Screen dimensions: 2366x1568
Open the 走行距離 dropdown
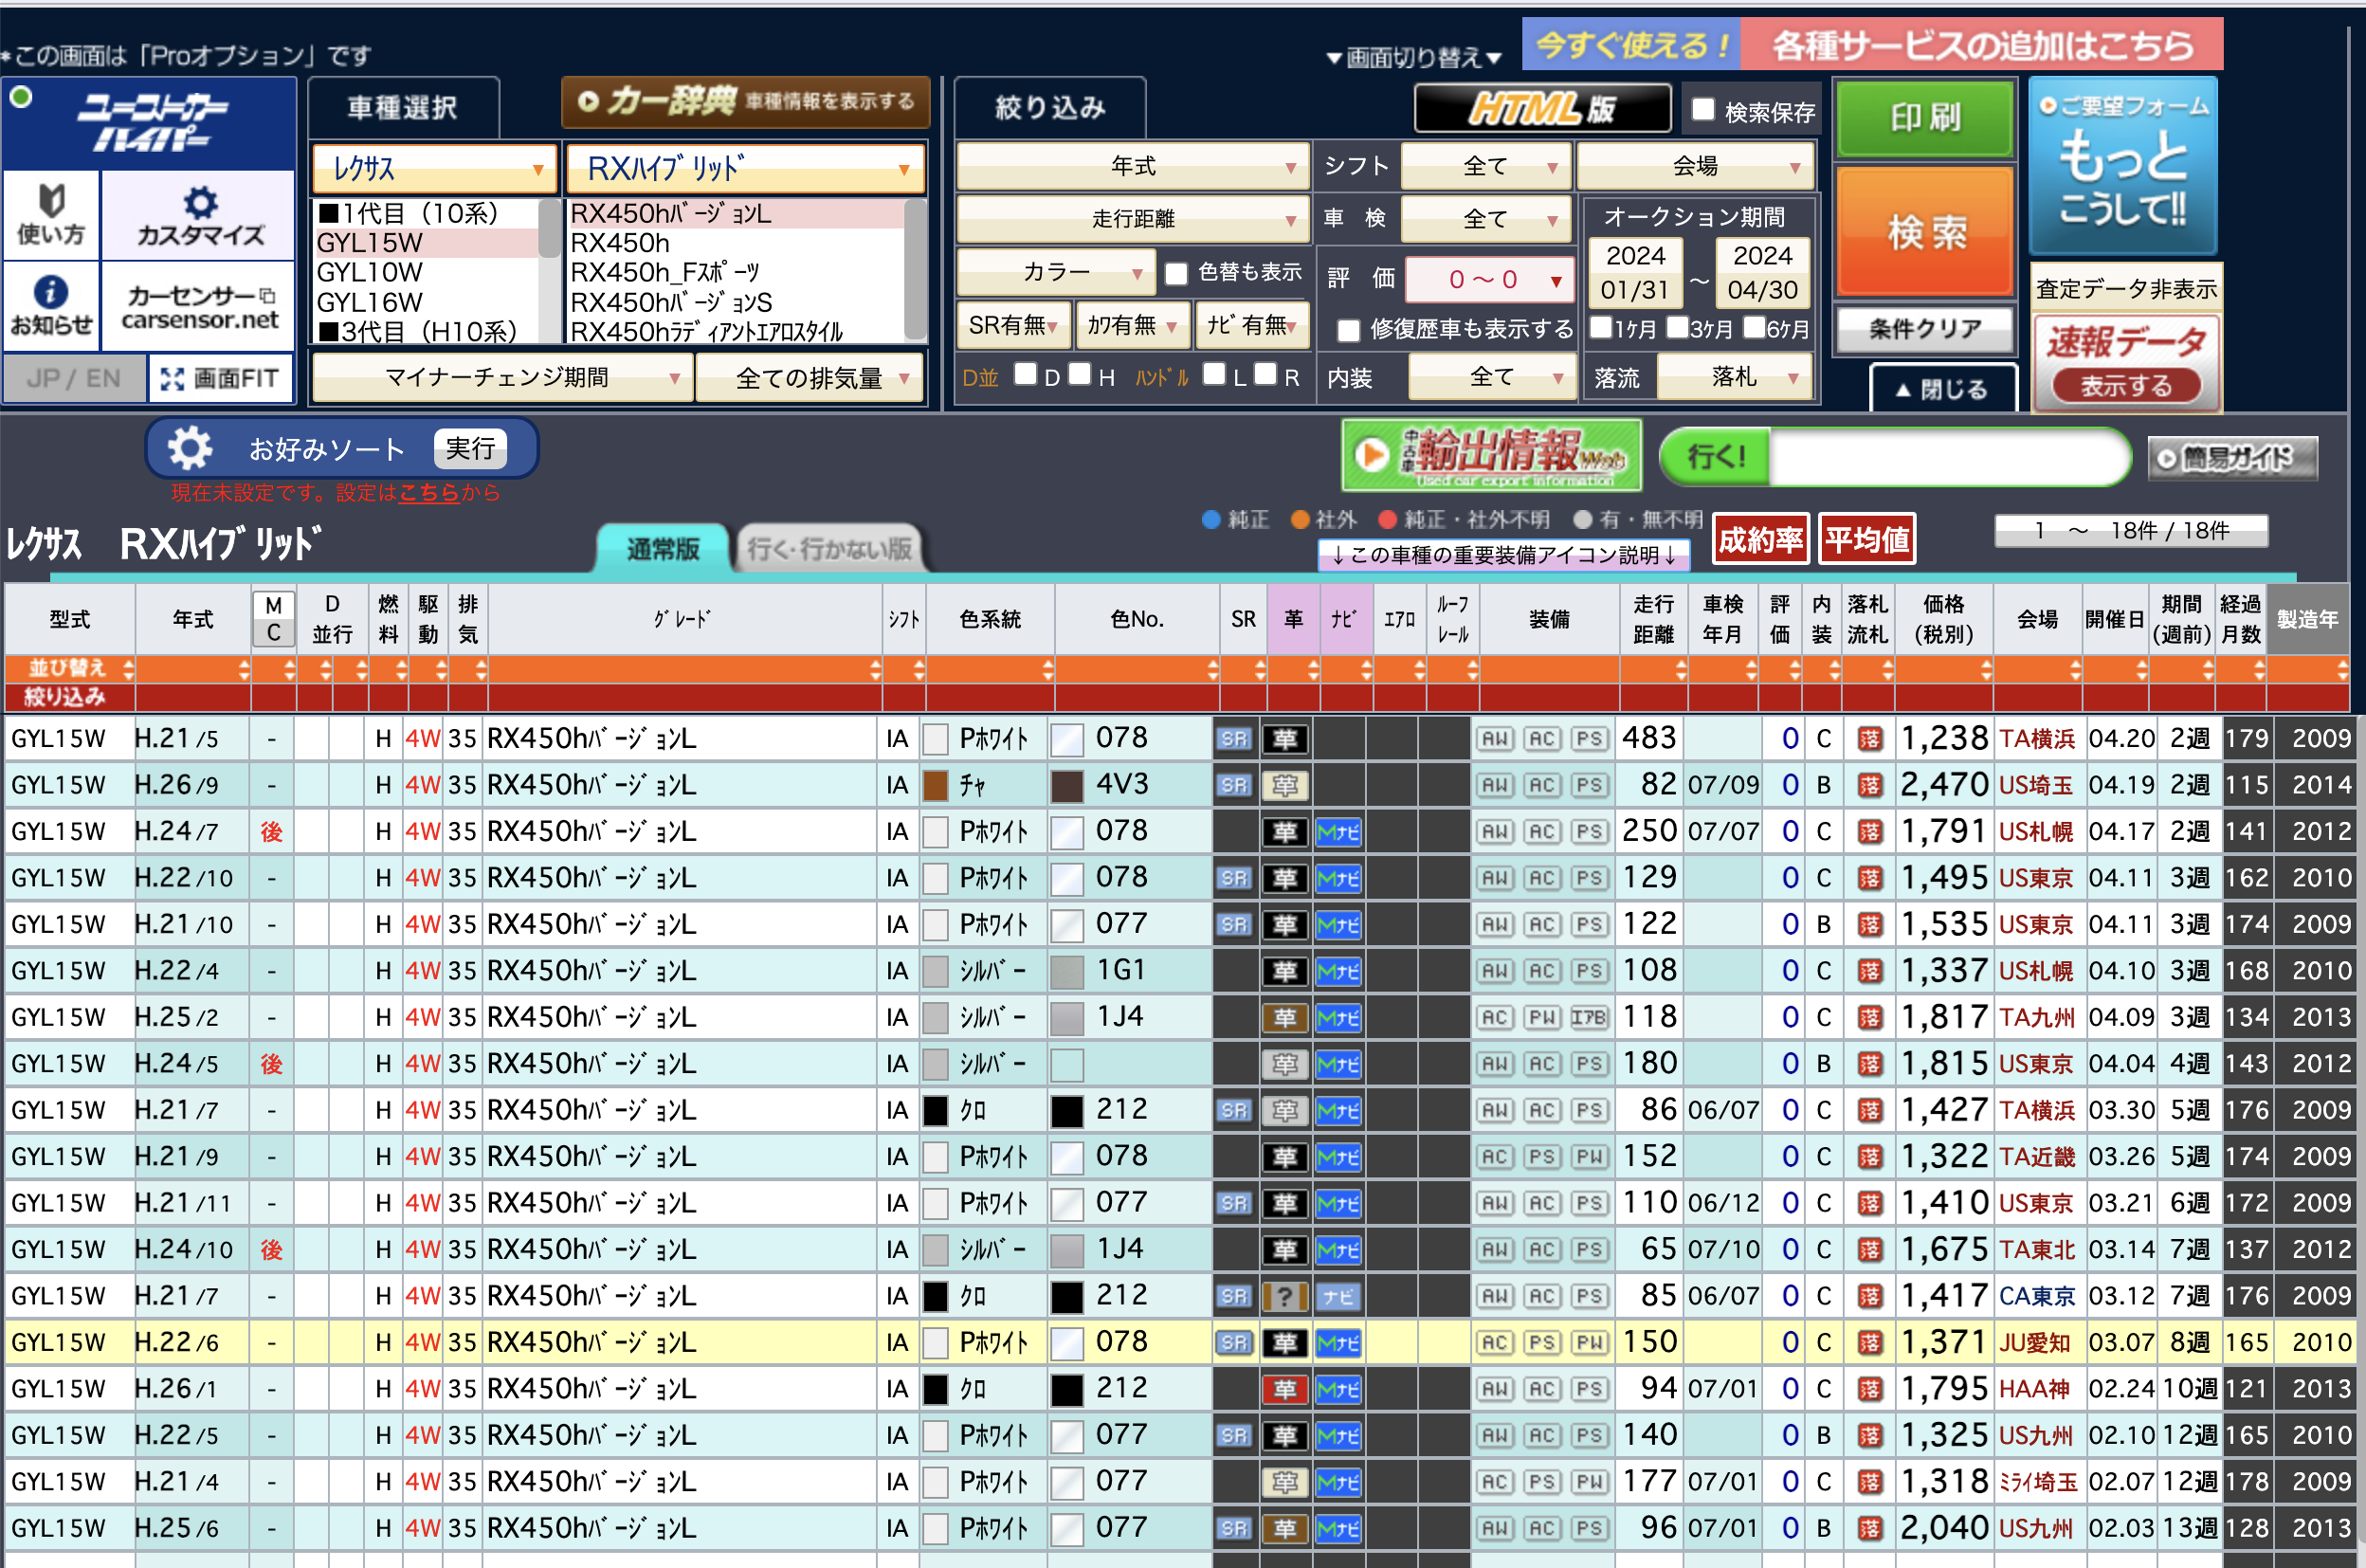1132,219
